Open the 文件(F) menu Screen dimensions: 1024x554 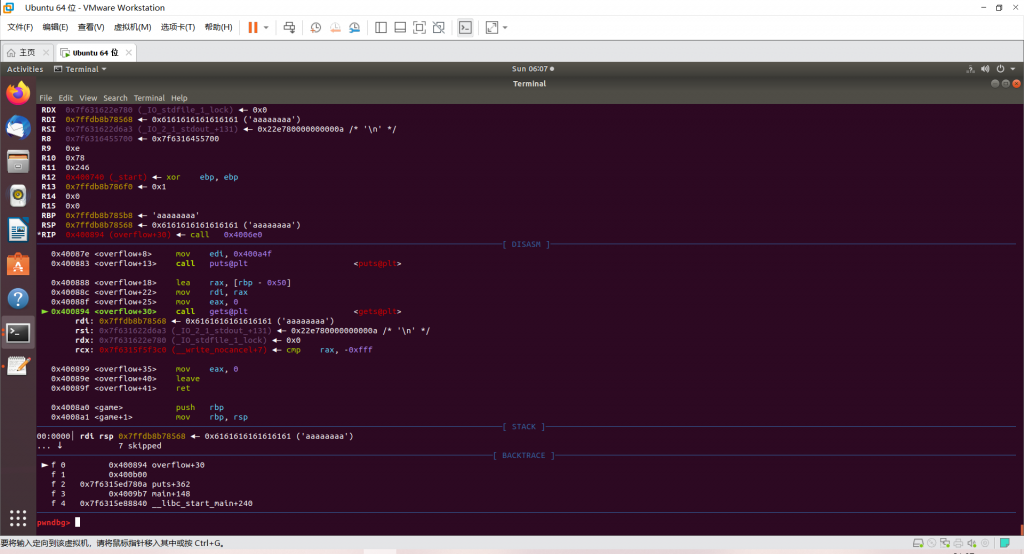click(x=20, y=27)
